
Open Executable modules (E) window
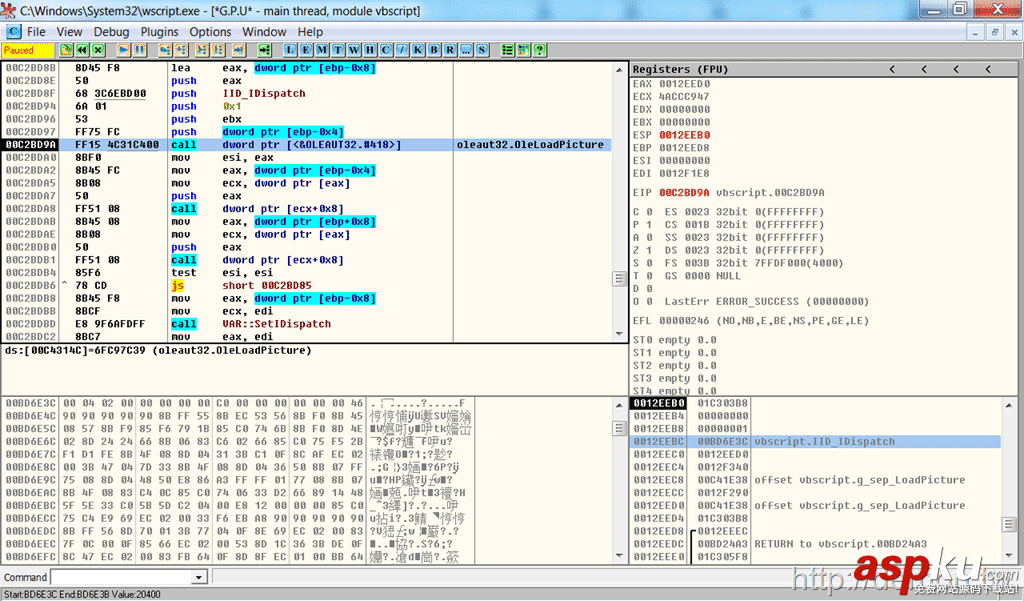coord(306,50)
